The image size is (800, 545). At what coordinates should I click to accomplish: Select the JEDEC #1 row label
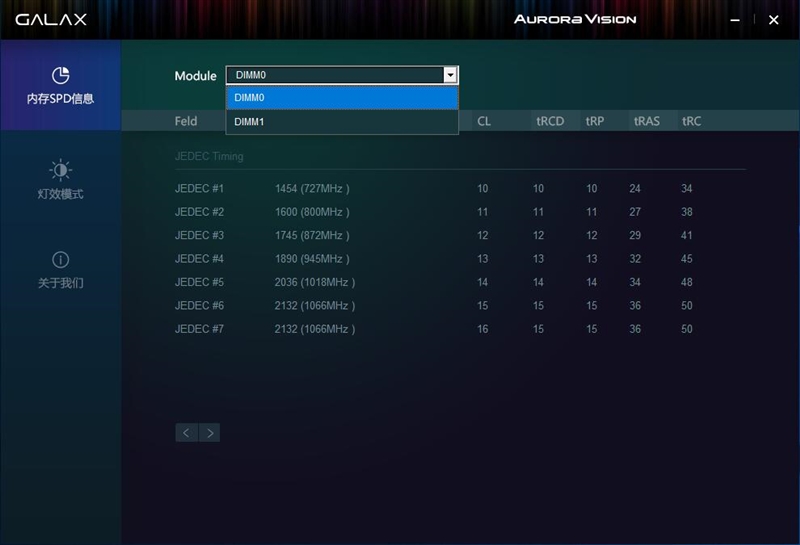tap(199, 188)
